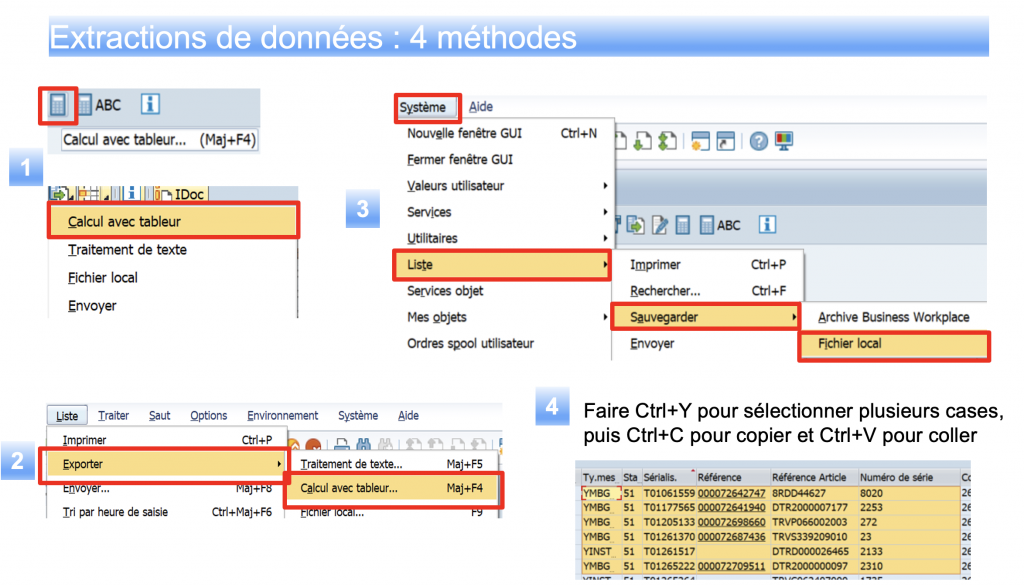Click the help question mark icon
This screenshot has height=585, width=1024.
tap(758, 141)
